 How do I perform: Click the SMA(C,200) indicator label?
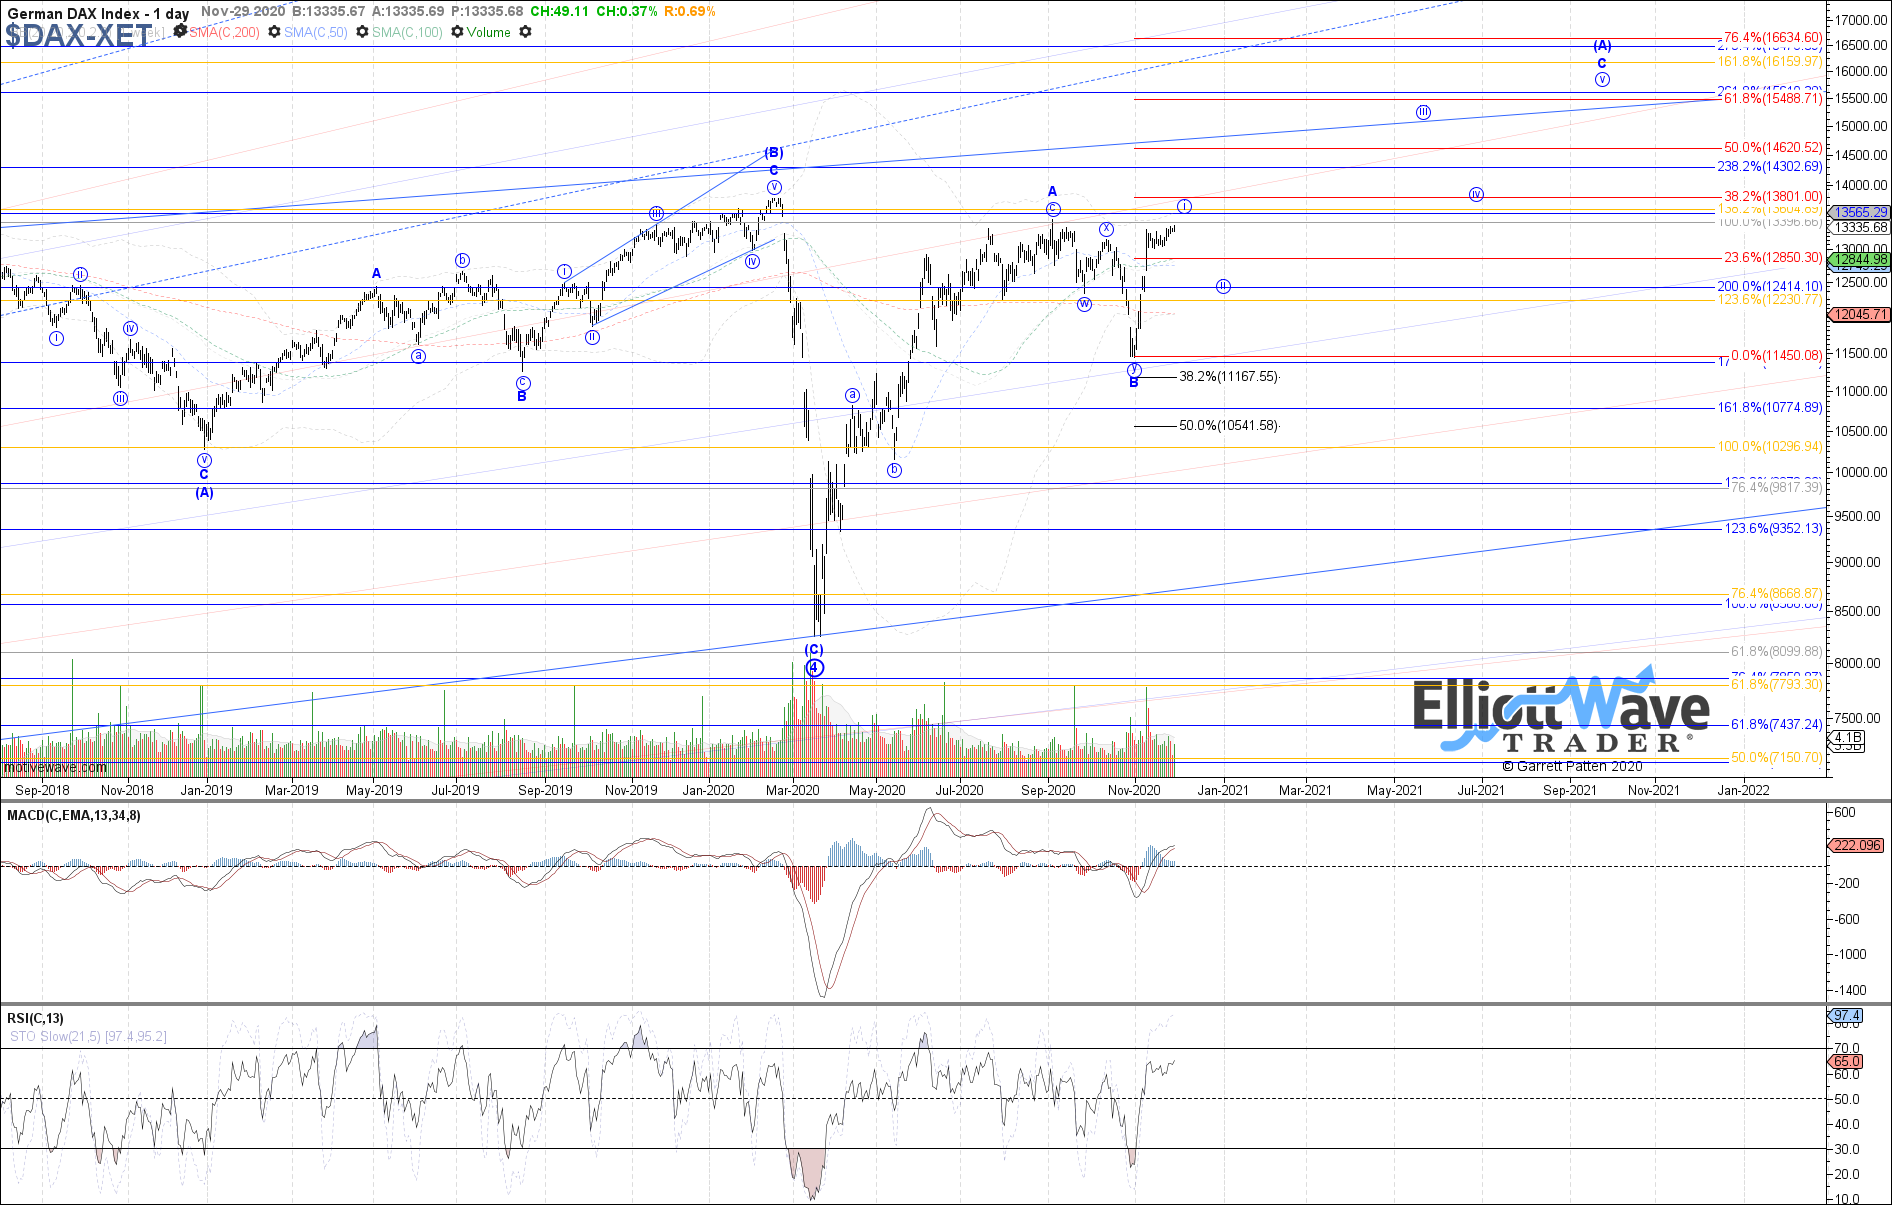[224, 32]
